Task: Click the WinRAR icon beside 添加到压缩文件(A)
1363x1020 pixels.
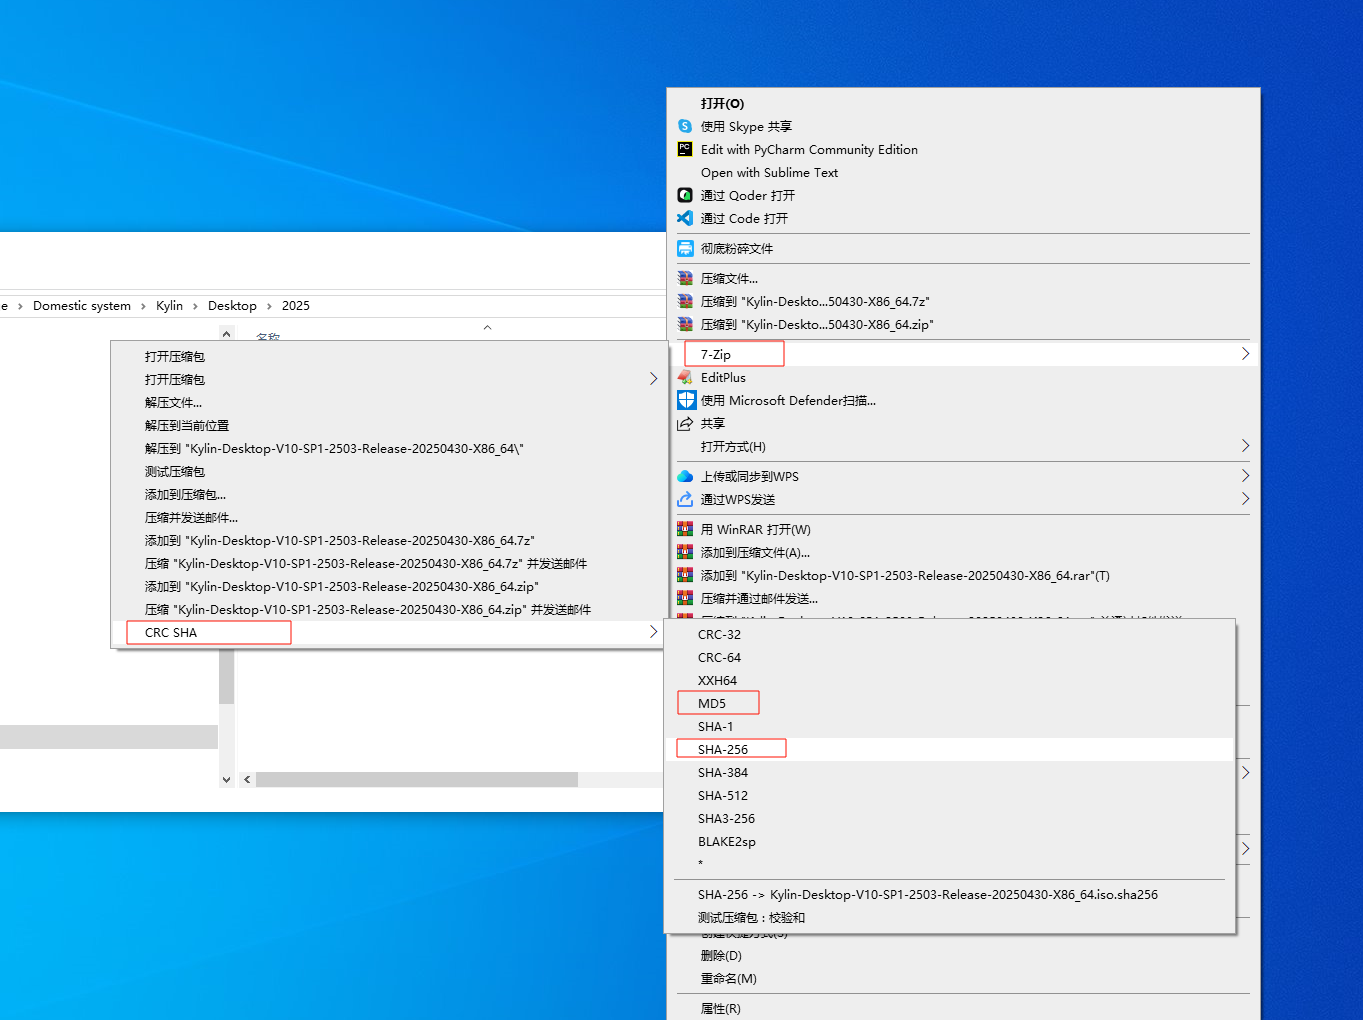Action: coord(685,552)
